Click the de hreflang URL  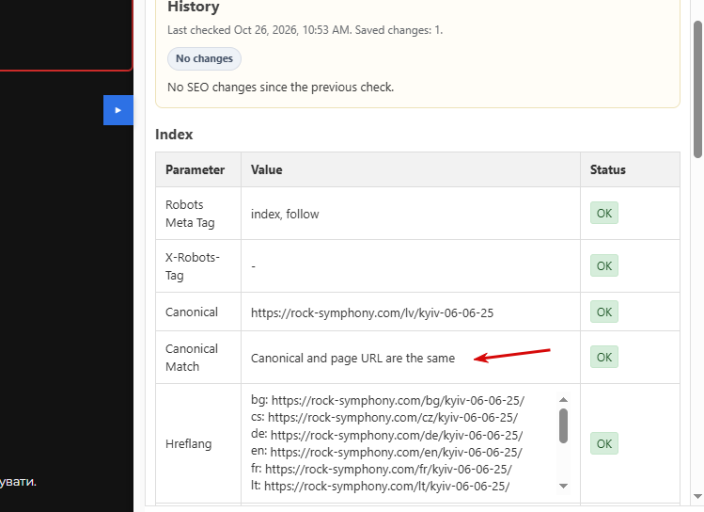(397, 435)
